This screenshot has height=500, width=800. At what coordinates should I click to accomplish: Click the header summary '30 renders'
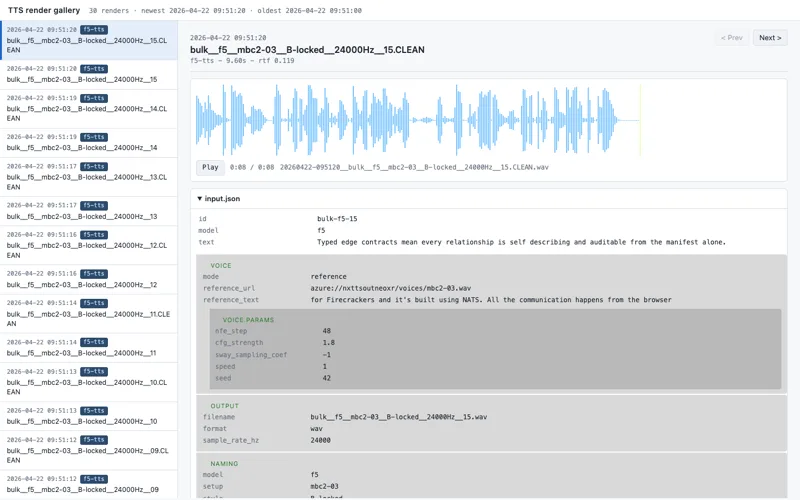[109, 11]
